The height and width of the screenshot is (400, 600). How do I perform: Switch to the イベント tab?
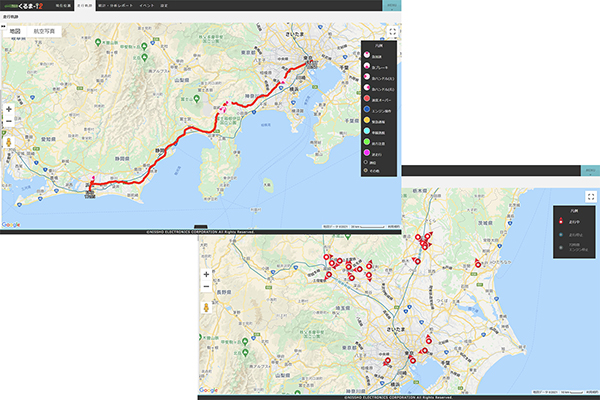[x=146, y=6]
